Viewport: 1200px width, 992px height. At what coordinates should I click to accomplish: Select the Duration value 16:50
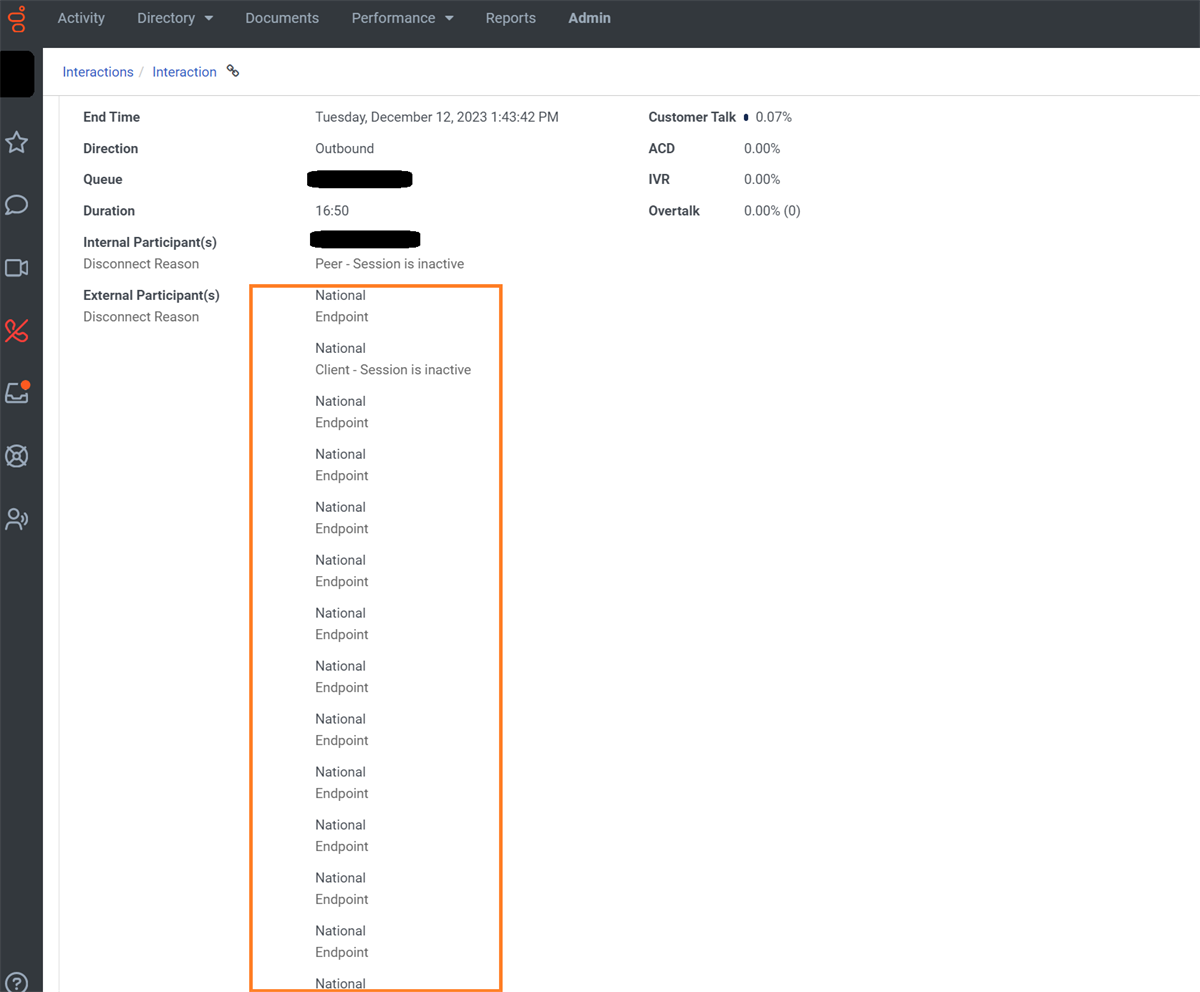click(332, 211)
